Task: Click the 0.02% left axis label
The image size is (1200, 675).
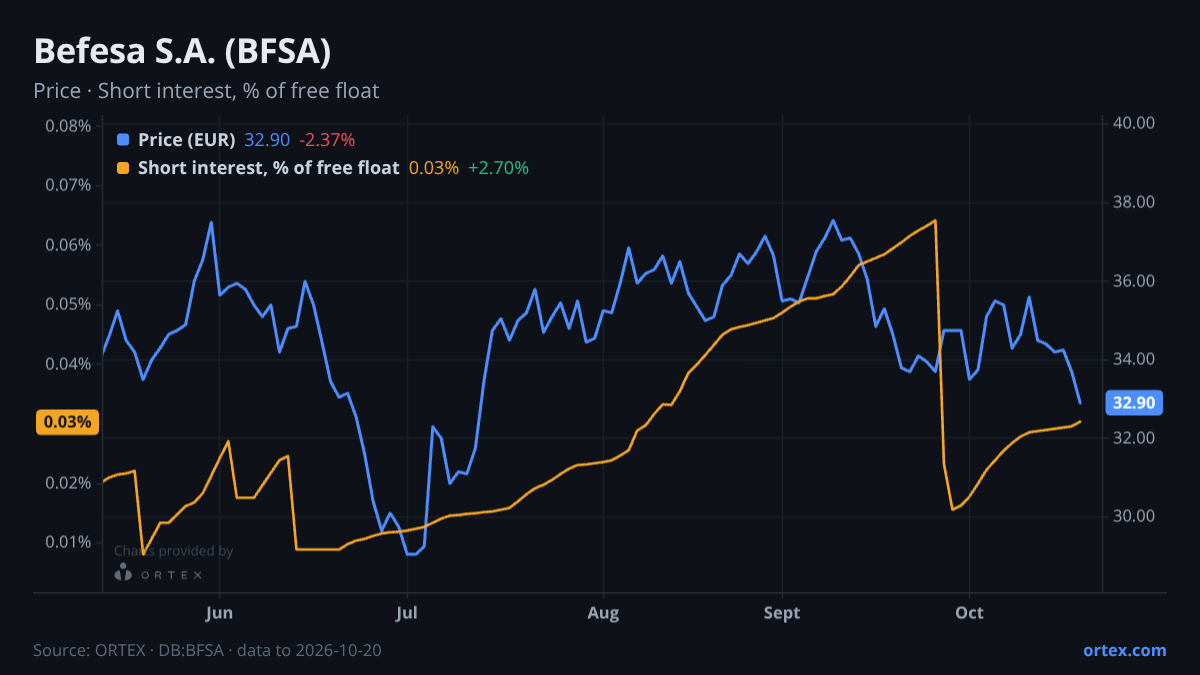Action: pyautogui.click(x=68, y=483)
